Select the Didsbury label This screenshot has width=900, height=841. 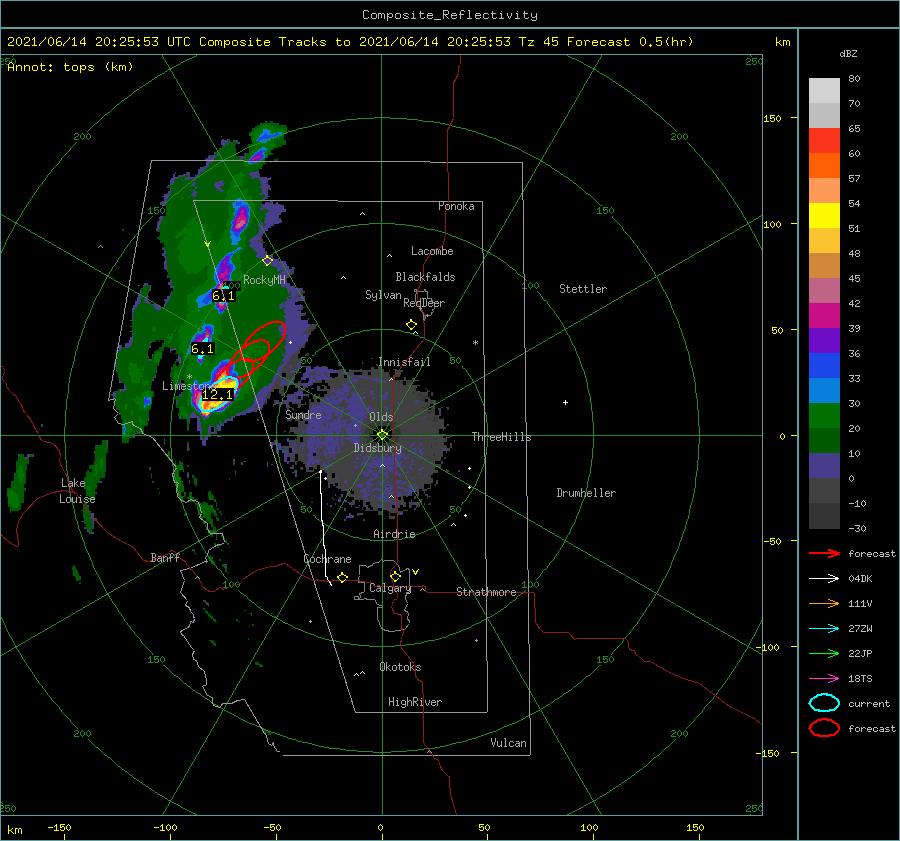[x=378, y=448]
